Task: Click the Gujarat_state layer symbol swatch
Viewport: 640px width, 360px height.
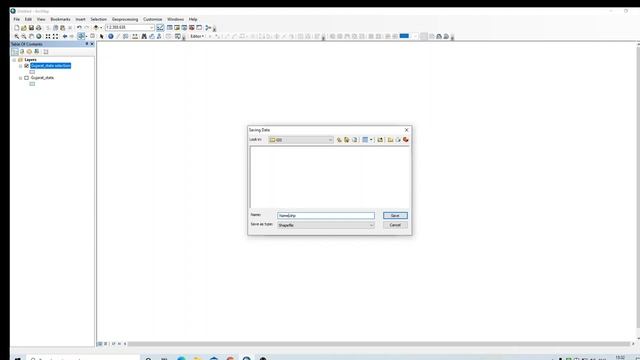Action: point(32,84)
